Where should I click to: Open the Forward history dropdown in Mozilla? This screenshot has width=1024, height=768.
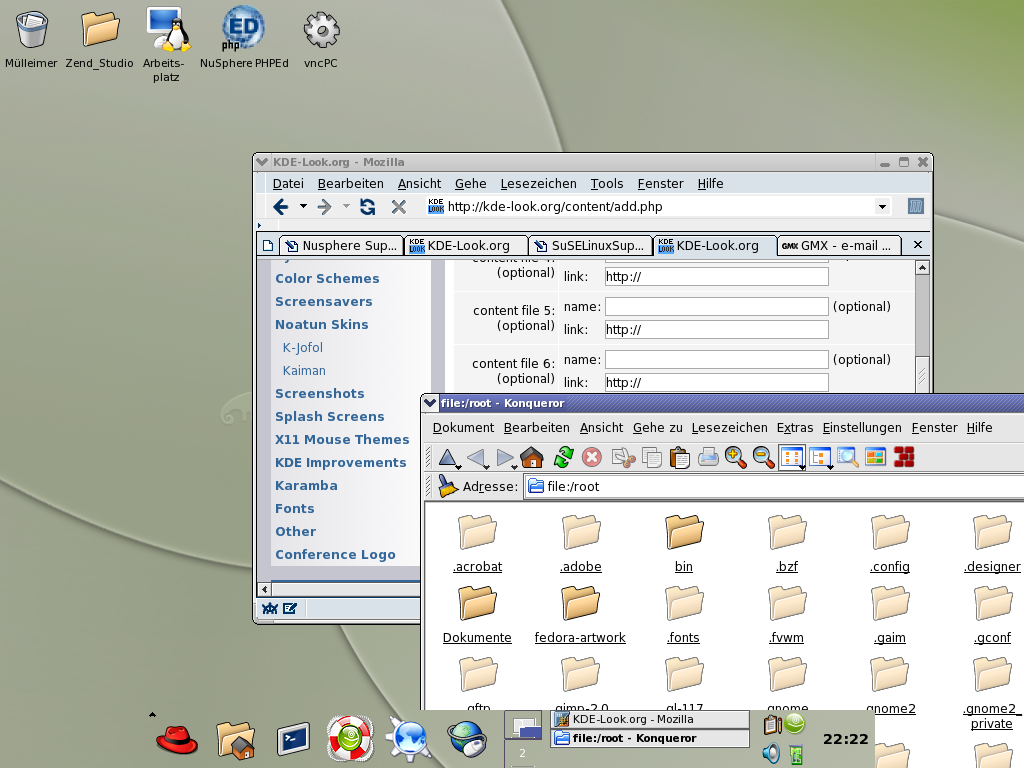click(x=346, y=206)
